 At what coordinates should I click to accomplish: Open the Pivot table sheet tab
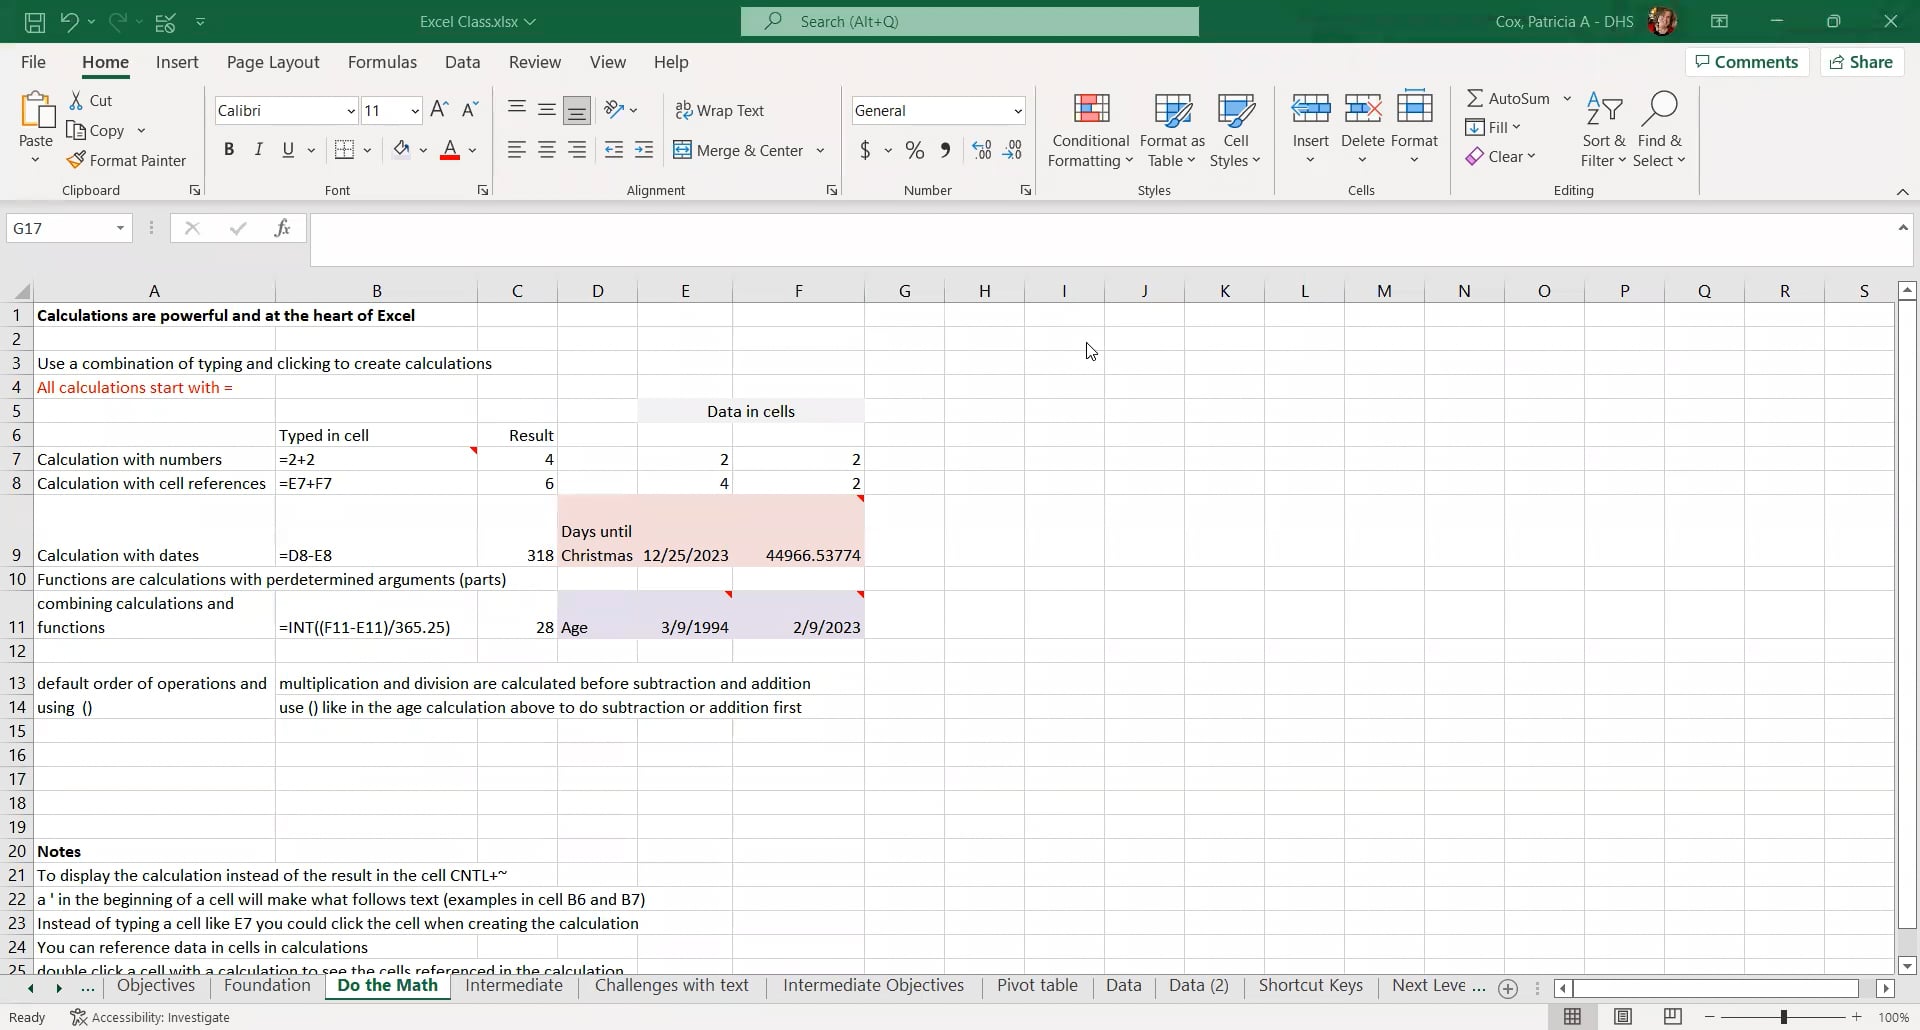(x=1037, y=985)
